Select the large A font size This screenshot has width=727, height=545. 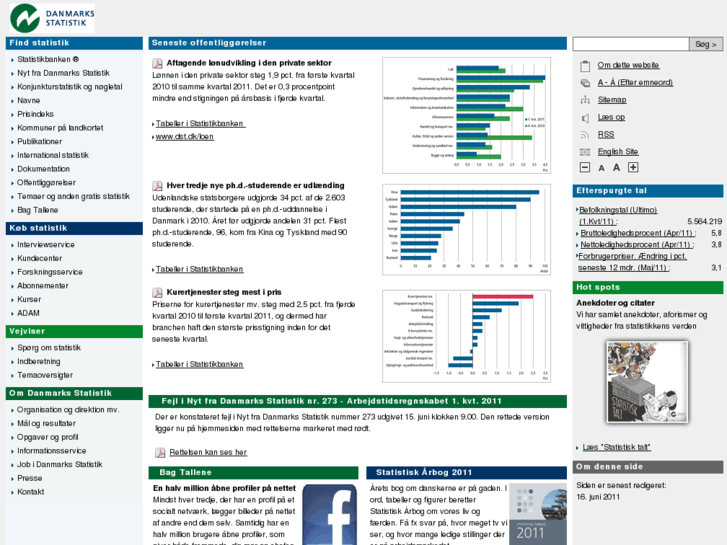coord(616,167)
